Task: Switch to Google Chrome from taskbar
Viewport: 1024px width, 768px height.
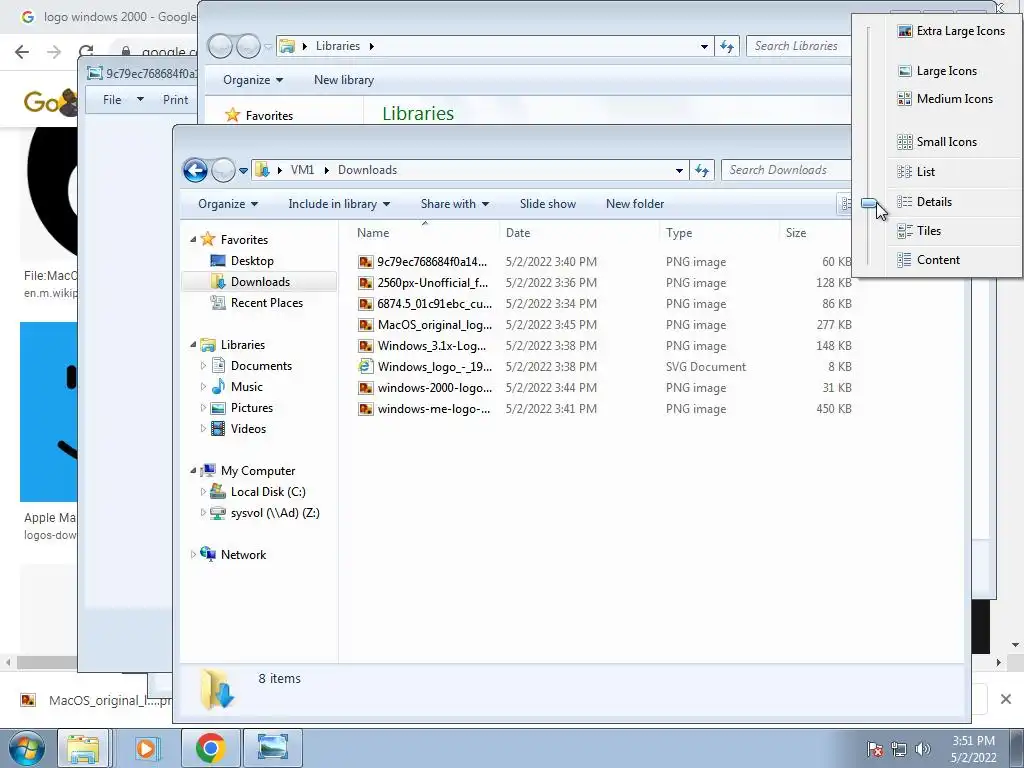Action: [210, 748]
